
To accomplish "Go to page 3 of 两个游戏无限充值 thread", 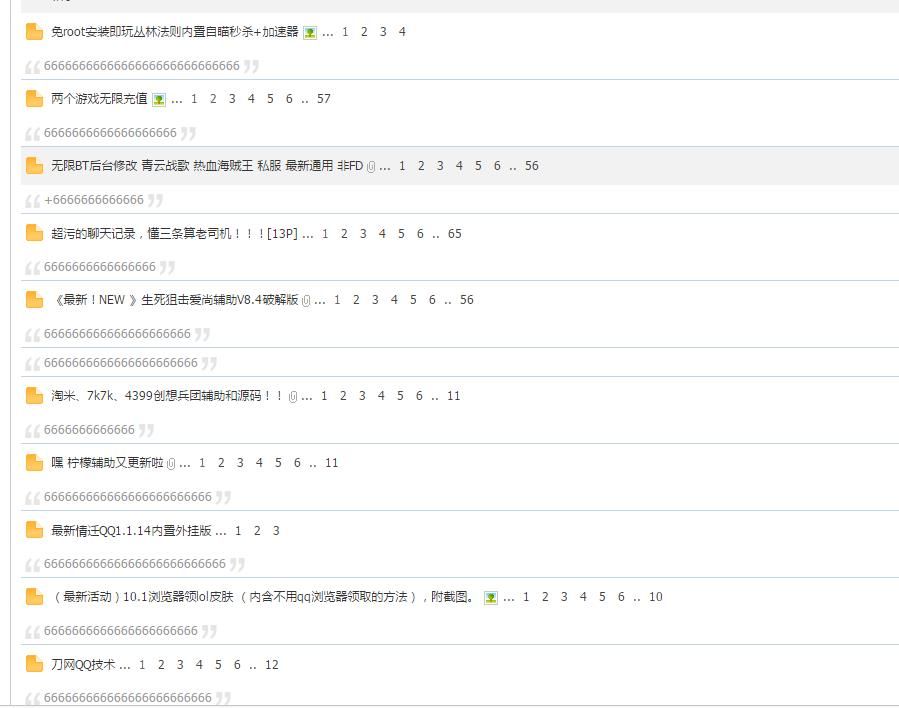I will 232,99.
